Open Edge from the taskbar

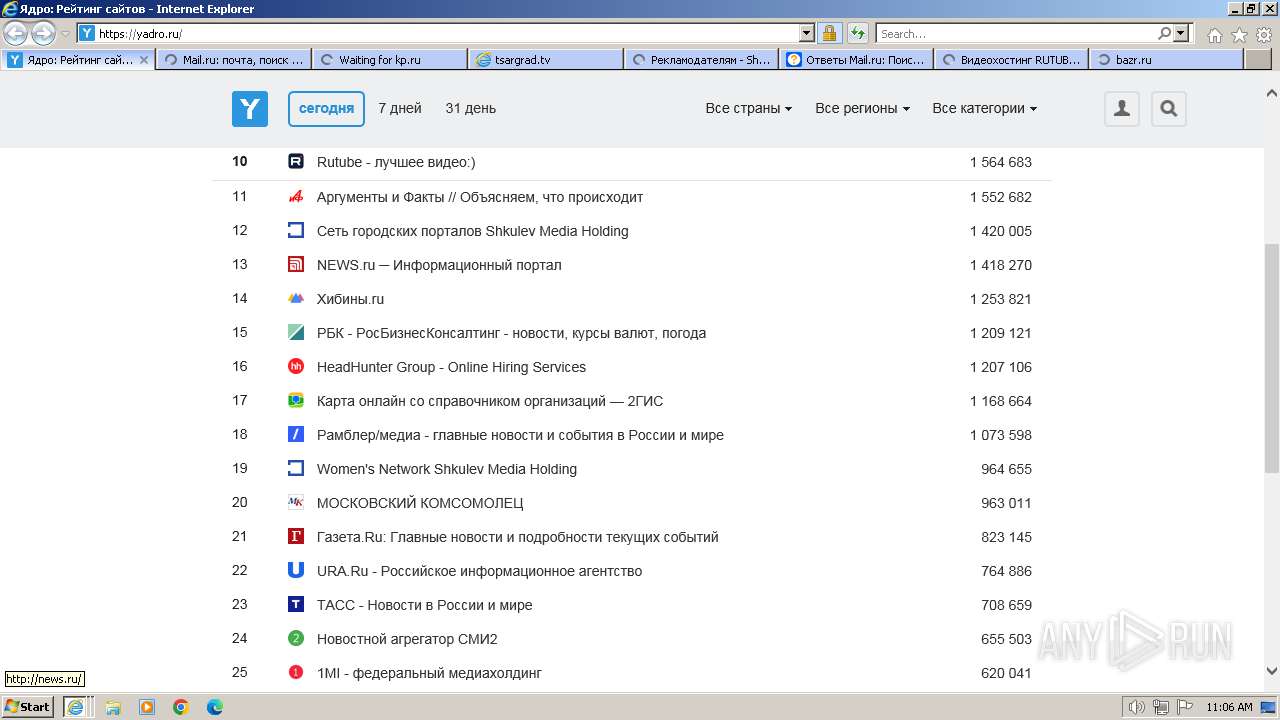[x=215, y=707]
